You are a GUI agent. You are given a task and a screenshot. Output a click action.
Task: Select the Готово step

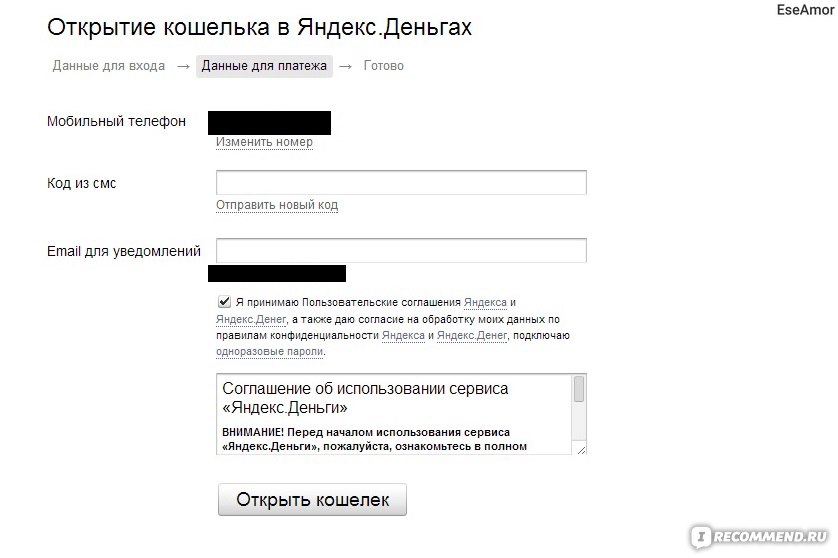point(384,66)
